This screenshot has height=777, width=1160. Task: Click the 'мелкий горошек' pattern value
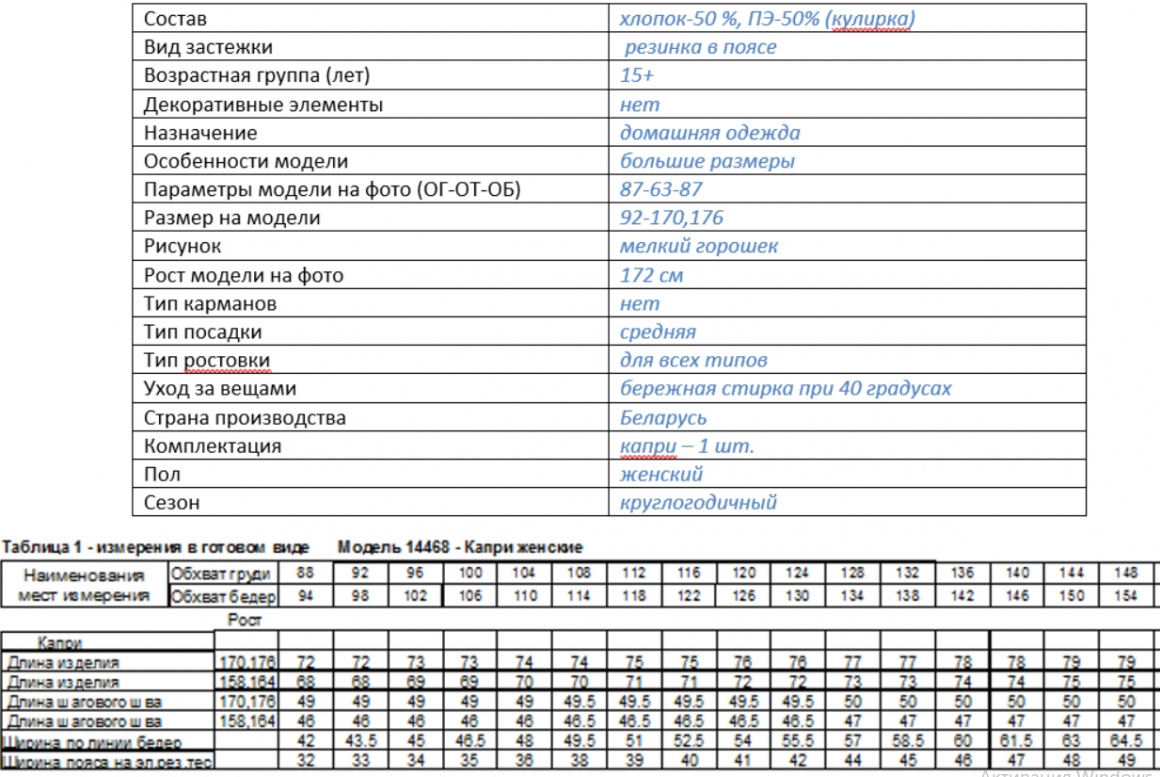[x=698, y=246]
